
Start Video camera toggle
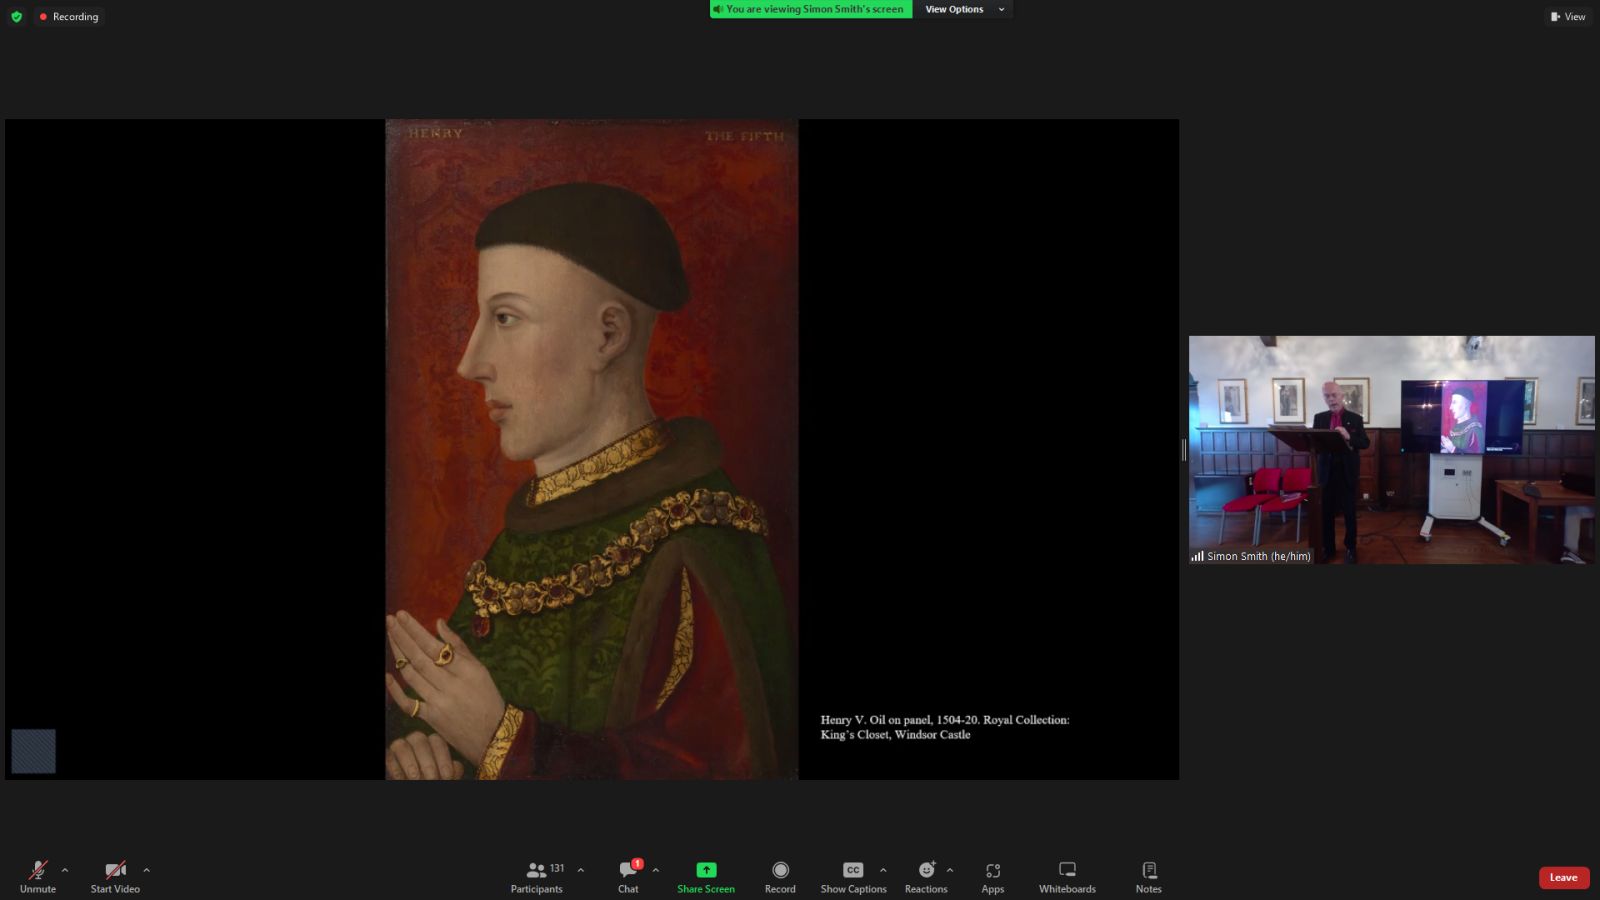click(115, 876)
